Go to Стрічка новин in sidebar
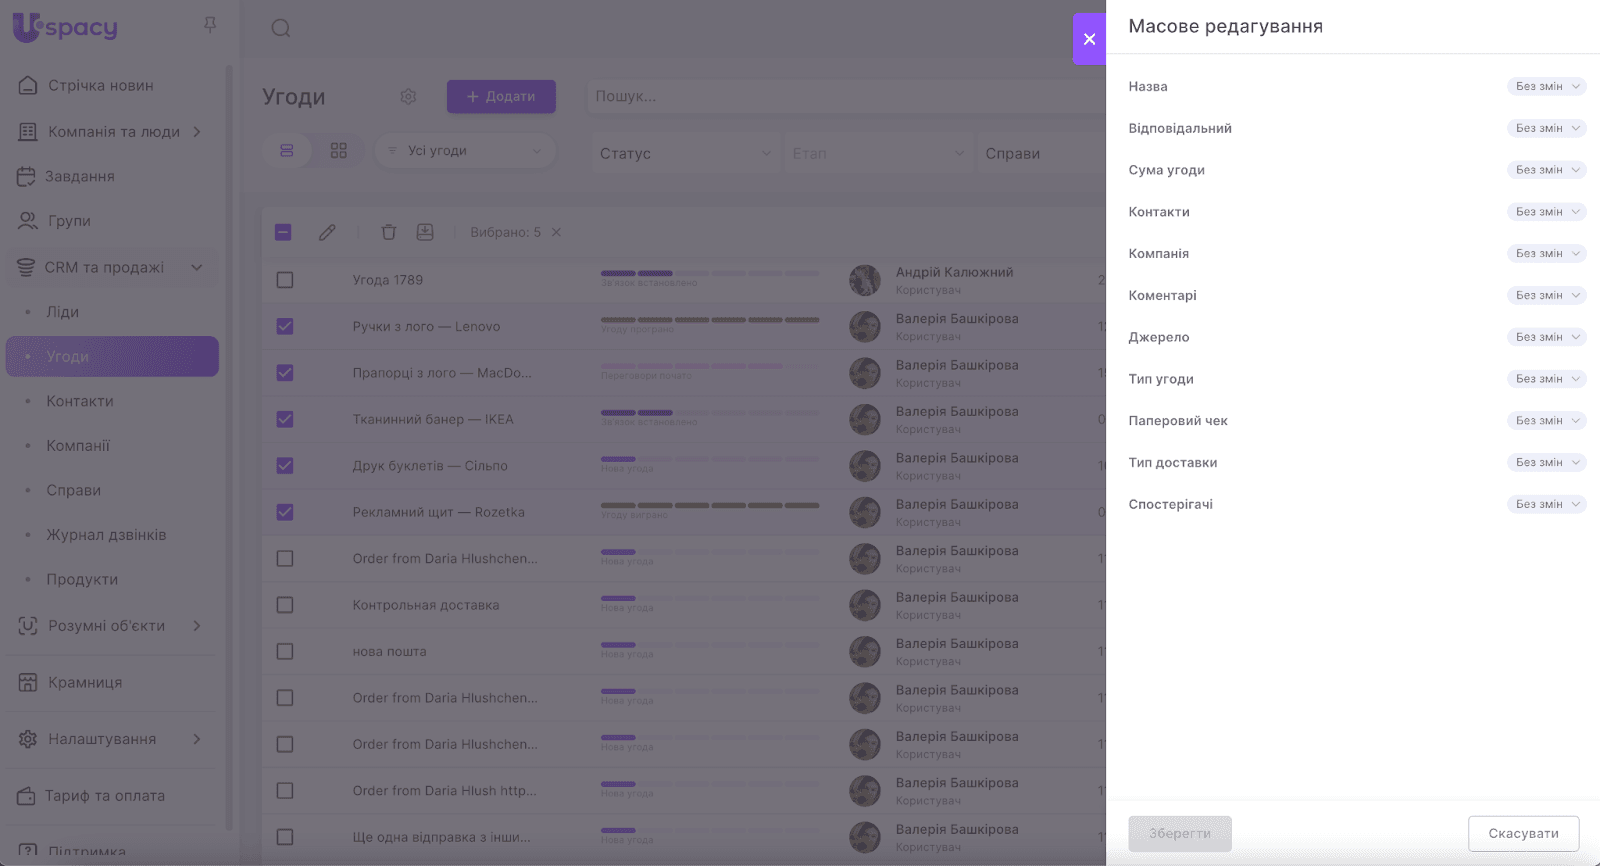 click(100, 86)
